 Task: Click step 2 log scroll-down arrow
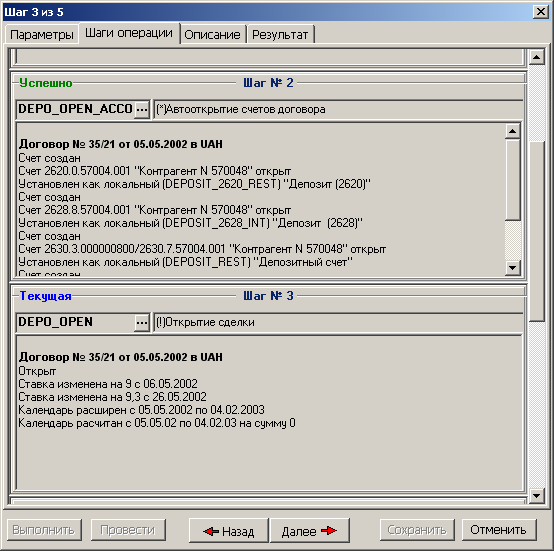pyautogui.click(x=512, y=267)
